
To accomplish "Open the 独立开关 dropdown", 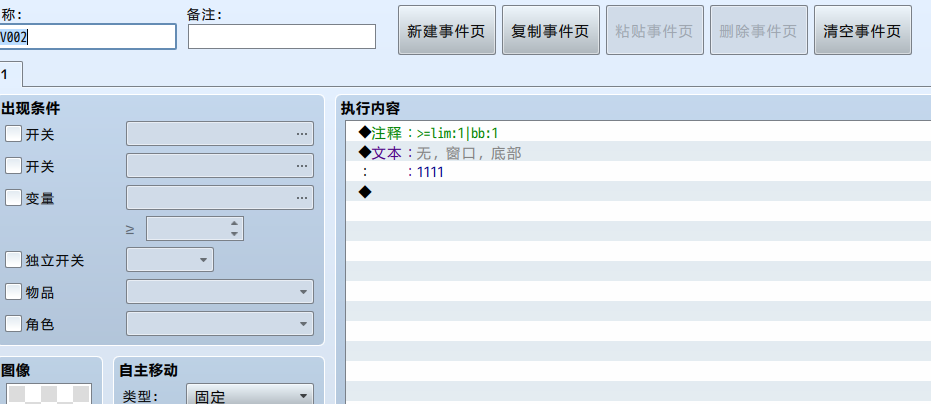I will (170, 260).
